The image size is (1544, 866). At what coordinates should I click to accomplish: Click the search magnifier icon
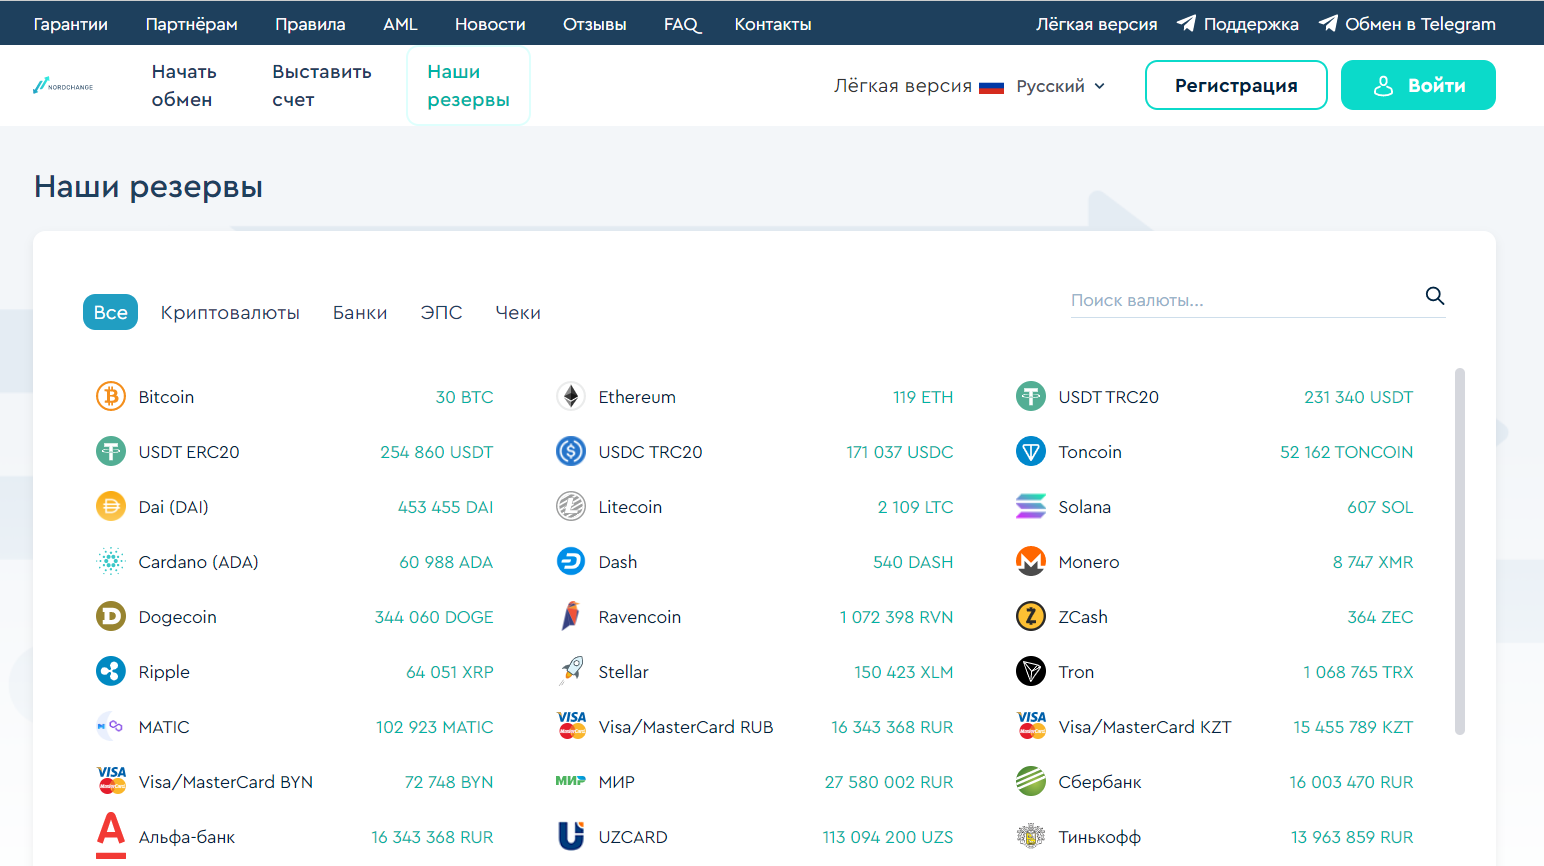tap(1435, 296)
